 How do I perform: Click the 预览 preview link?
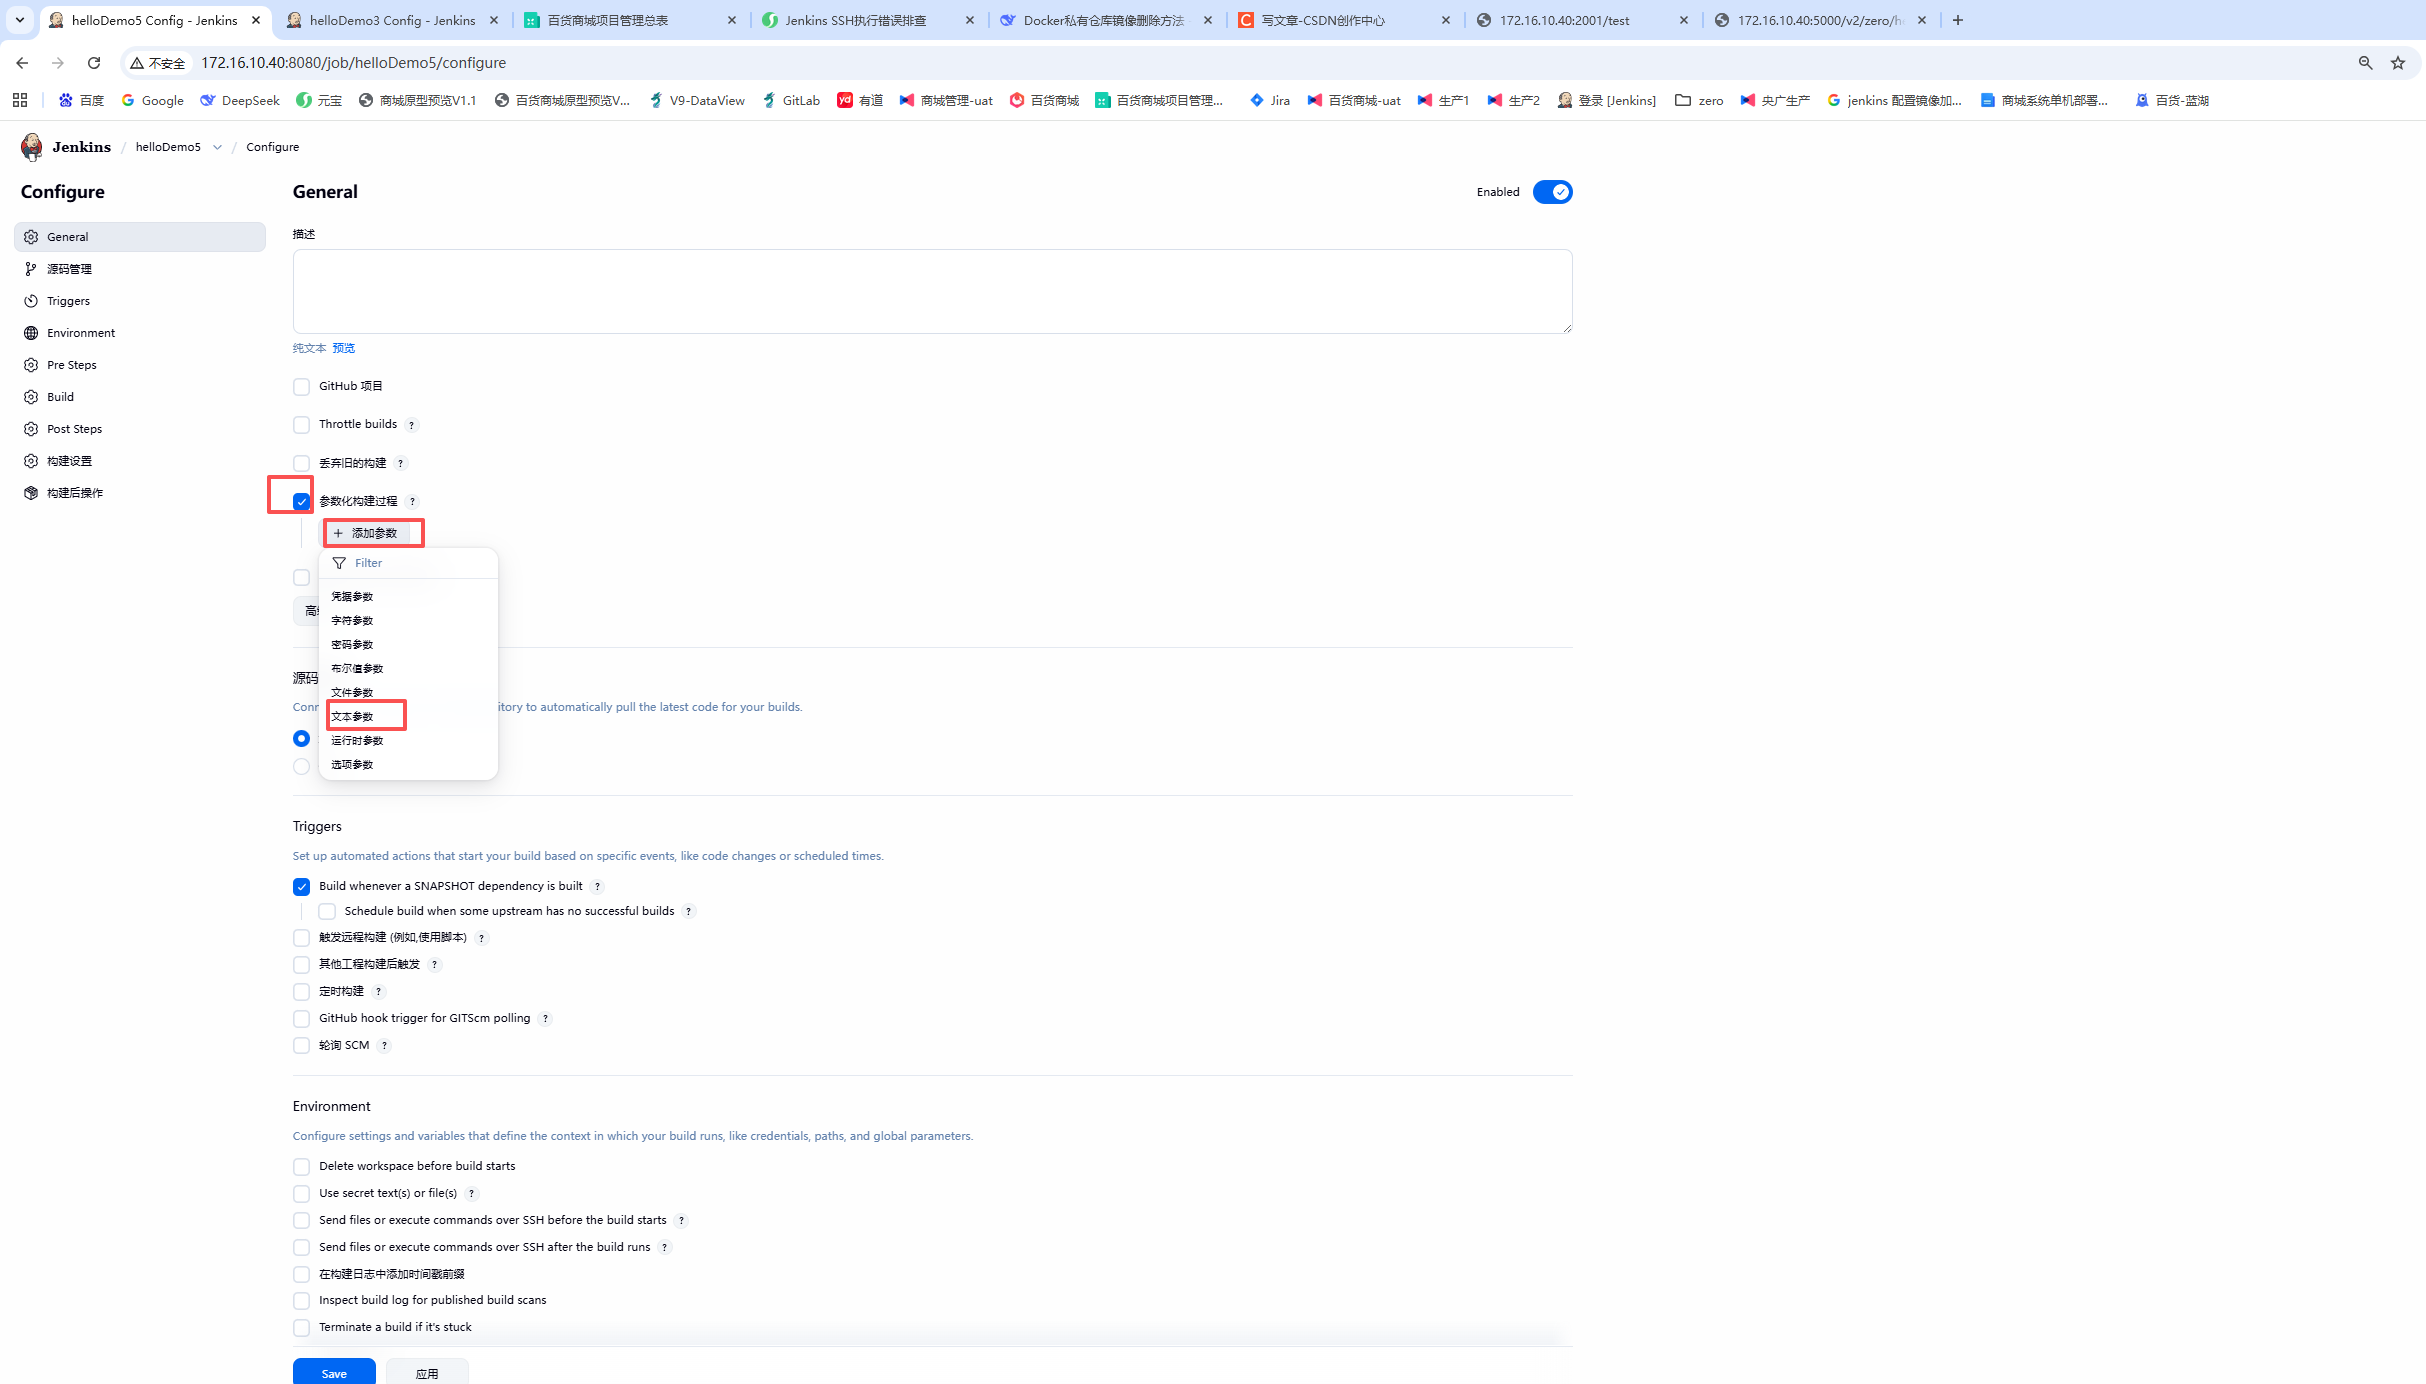(x=344, y=348)
